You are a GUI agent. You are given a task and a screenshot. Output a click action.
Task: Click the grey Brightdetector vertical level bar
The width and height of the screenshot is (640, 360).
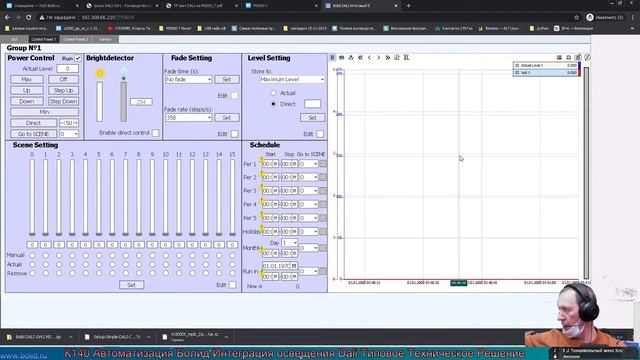123,102
